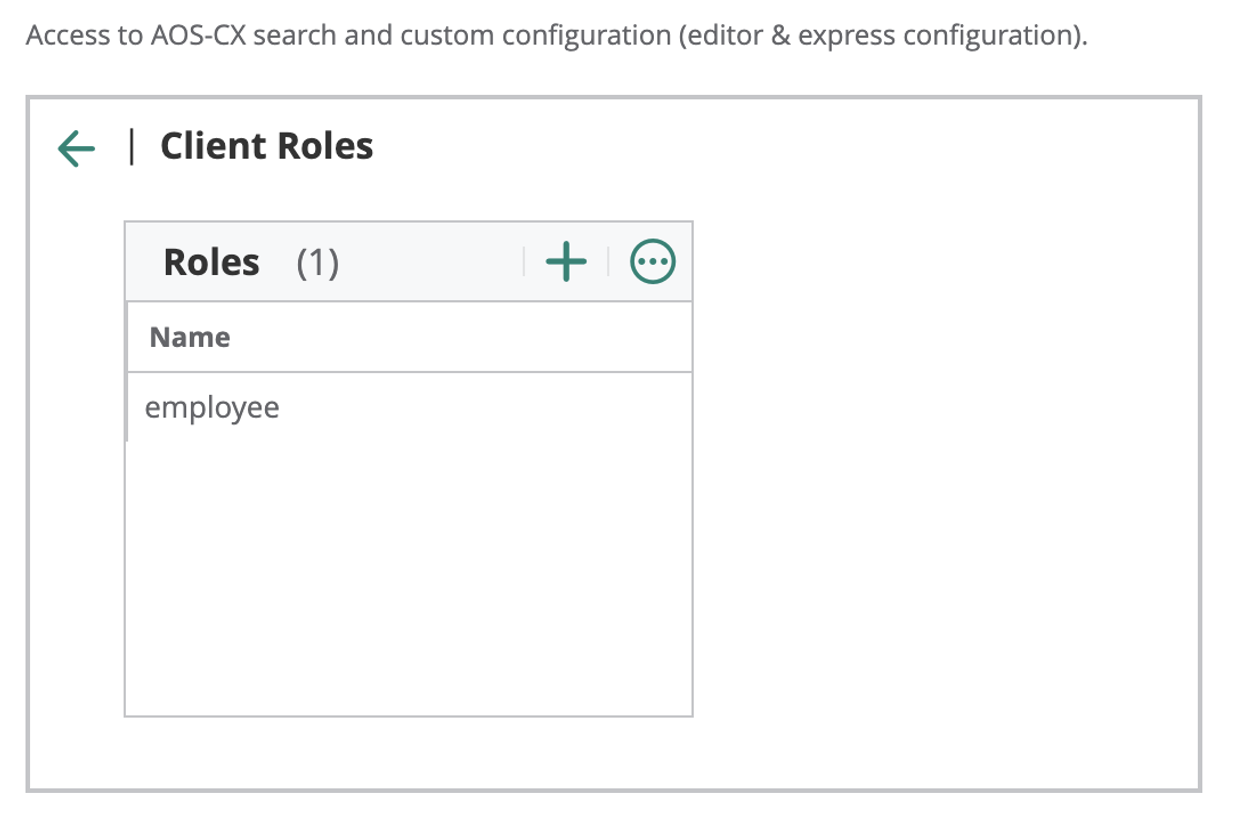Screen dimensions: 1248x816
Task: Open the circled ellipsis more-options menu
Action: [652, 262]
